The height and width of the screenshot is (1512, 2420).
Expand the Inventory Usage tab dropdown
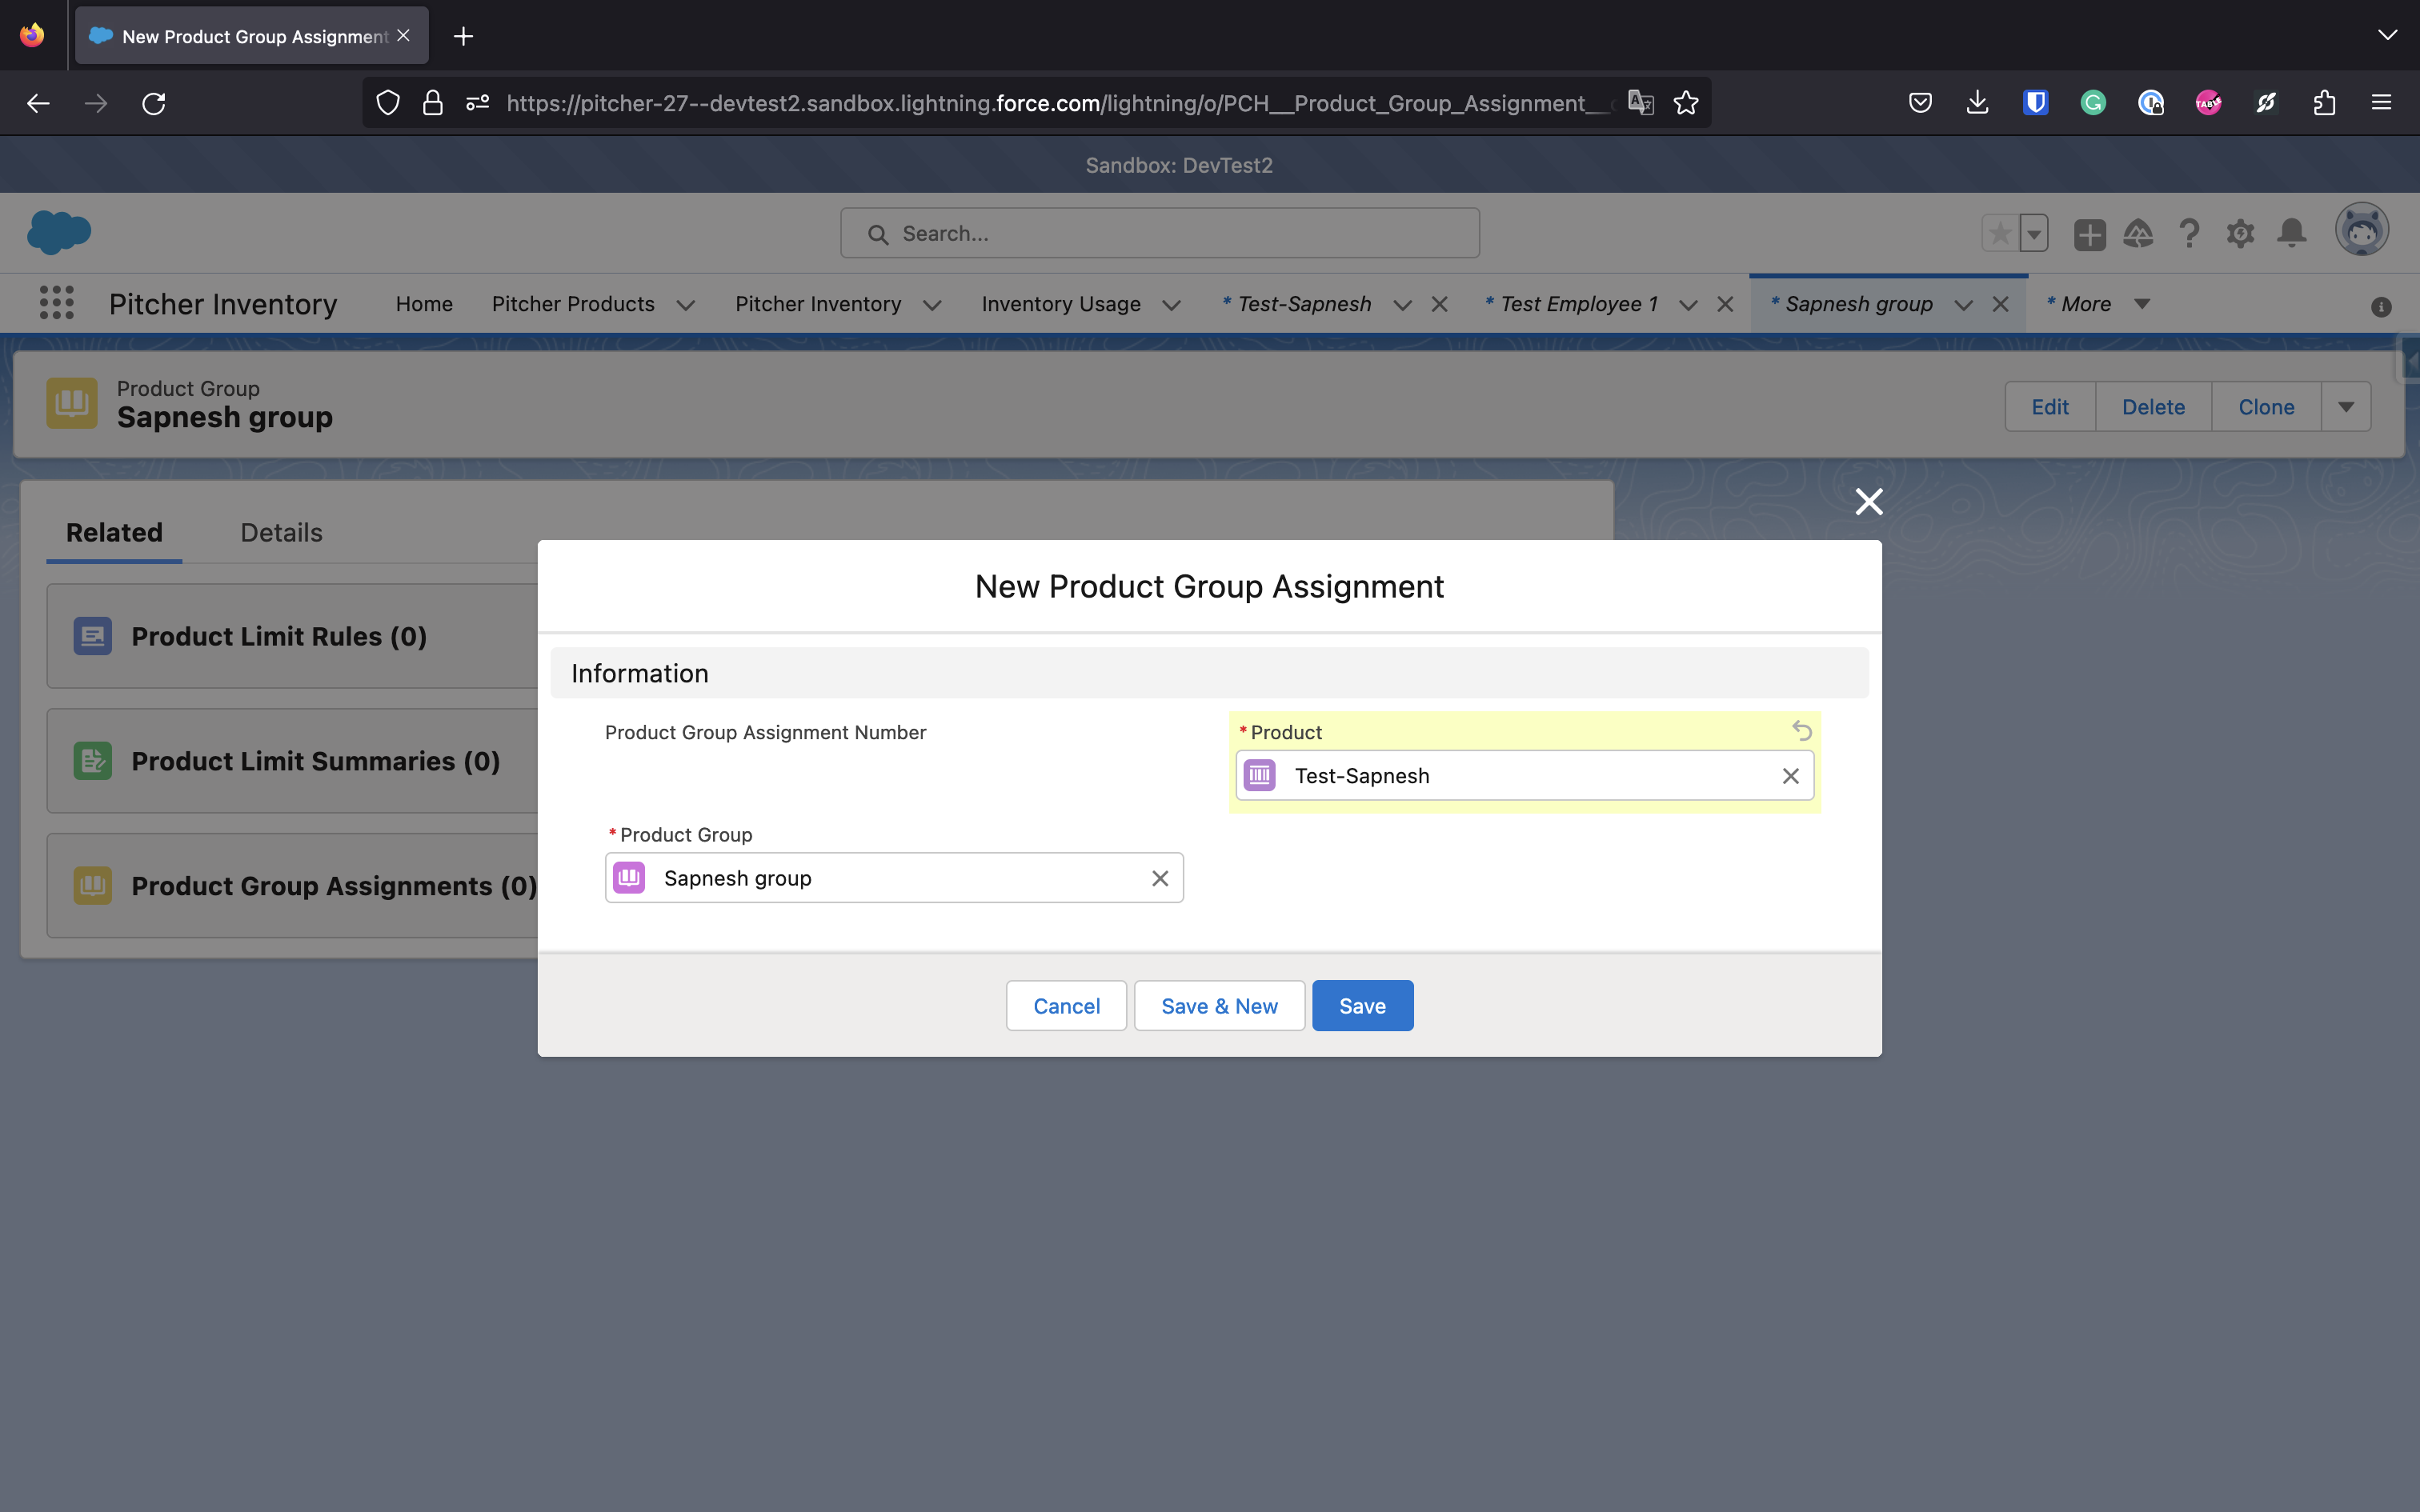pos(1172,305)
